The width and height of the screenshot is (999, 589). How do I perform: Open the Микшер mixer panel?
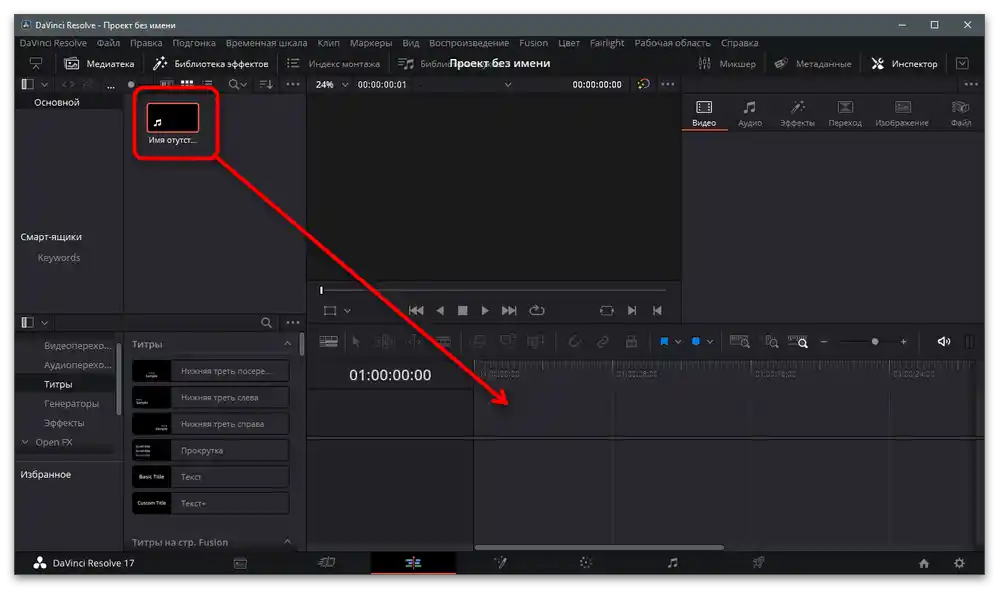pos(726,64)
